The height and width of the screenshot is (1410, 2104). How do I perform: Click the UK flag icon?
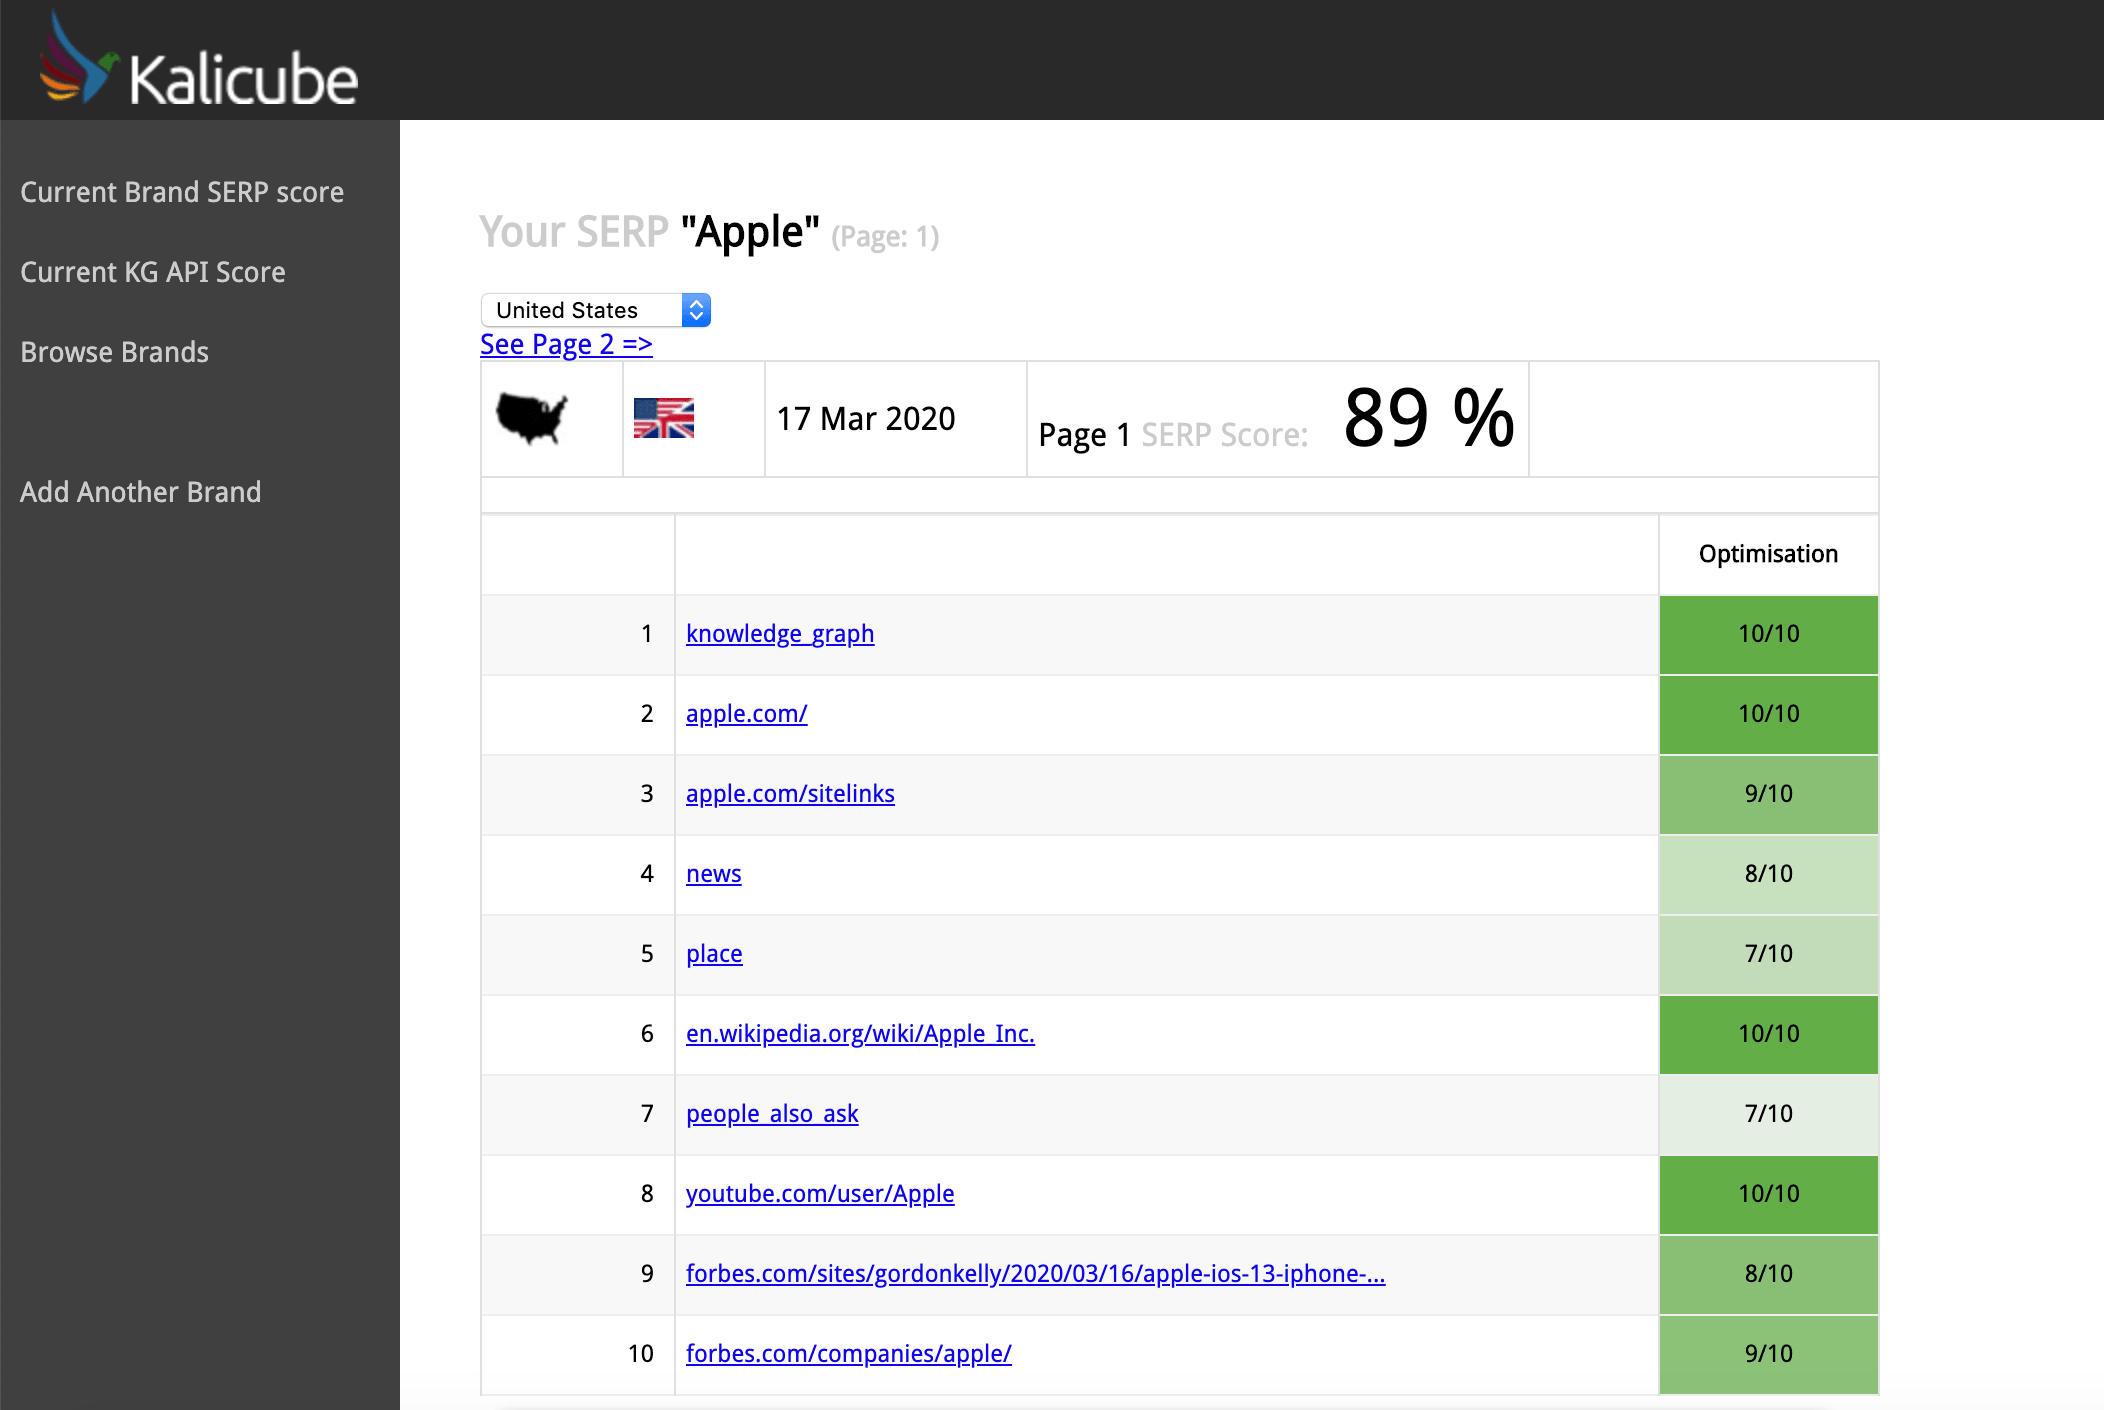(x=664, y=419)
